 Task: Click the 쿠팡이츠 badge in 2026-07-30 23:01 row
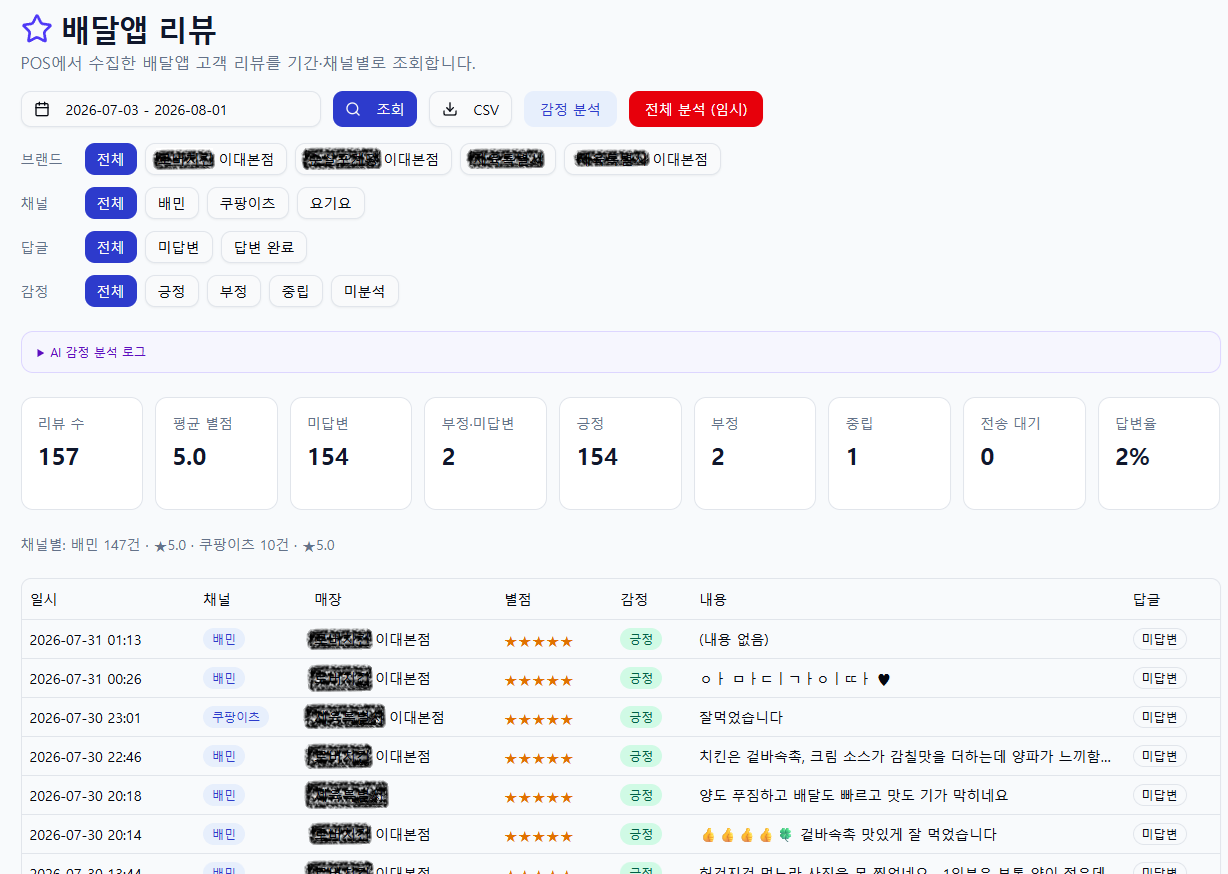236,717
